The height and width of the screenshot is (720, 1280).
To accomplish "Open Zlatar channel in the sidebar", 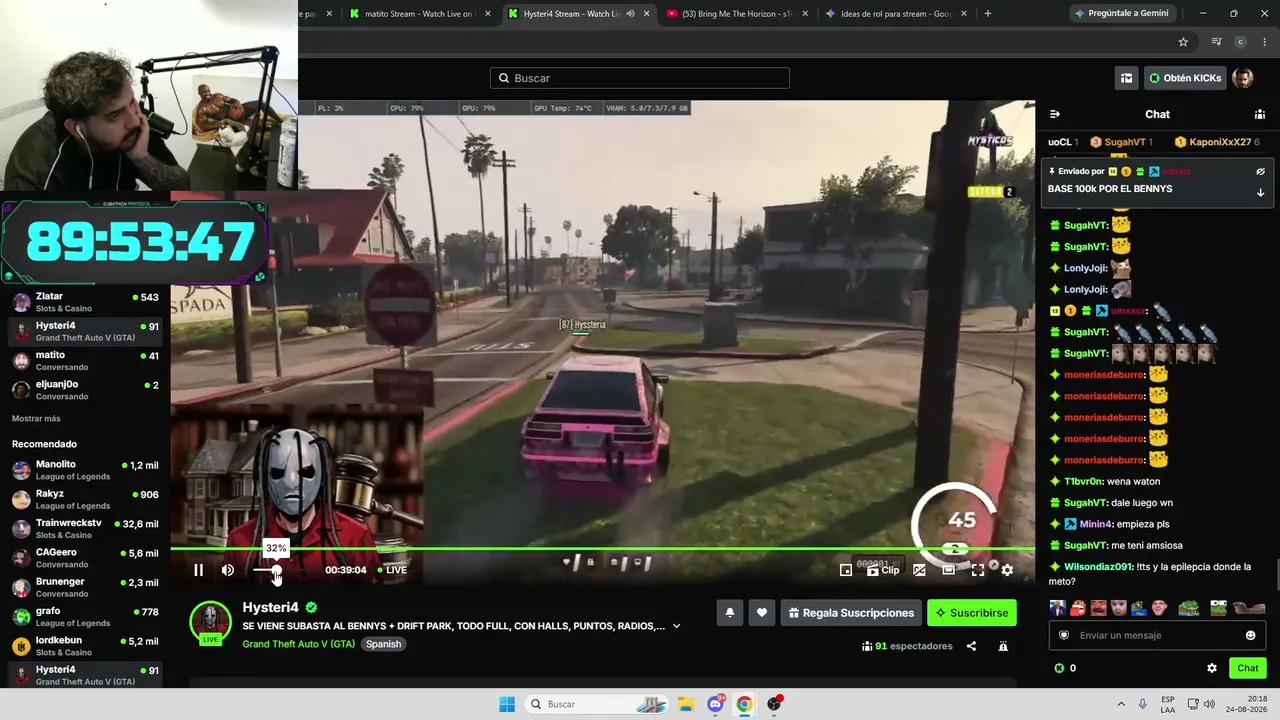I will click(x=85, y=302).
